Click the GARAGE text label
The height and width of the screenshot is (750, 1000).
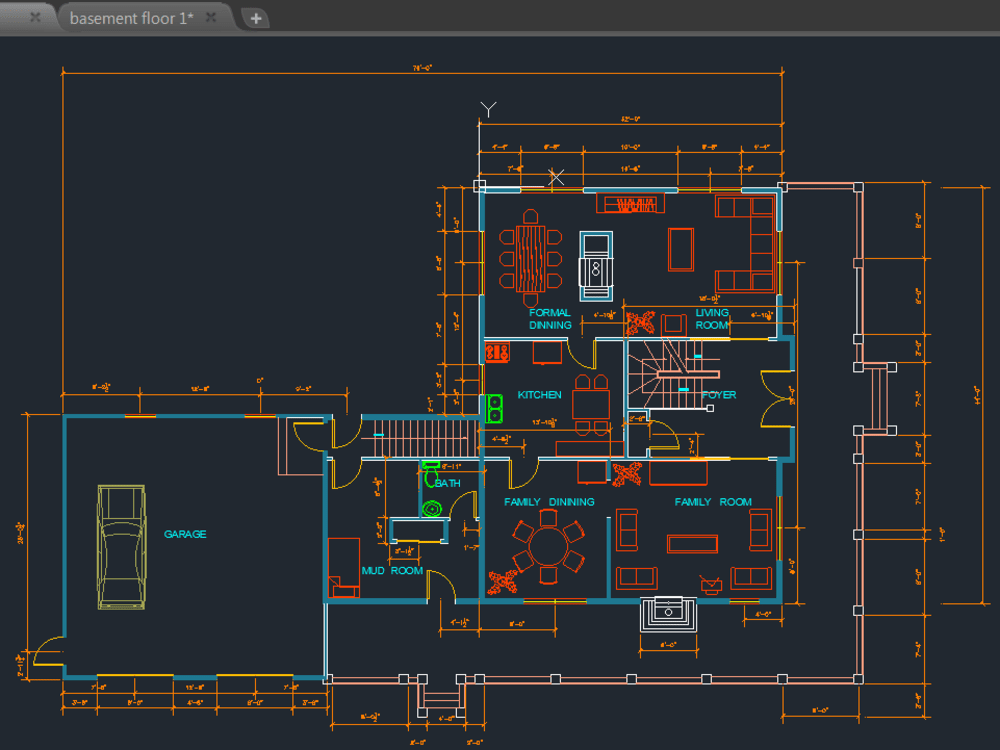click(187, 534)
